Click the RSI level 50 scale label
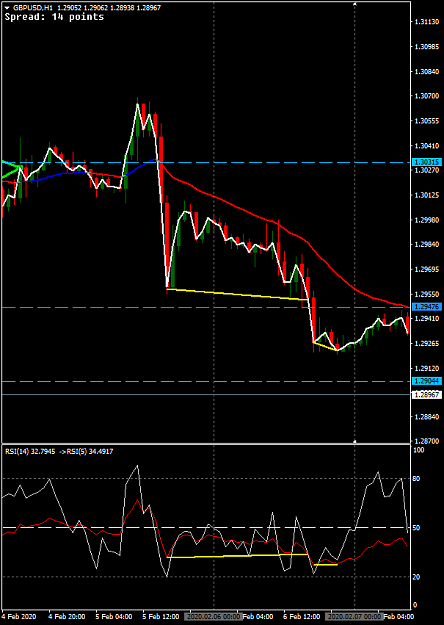 [x=418, y=527]
